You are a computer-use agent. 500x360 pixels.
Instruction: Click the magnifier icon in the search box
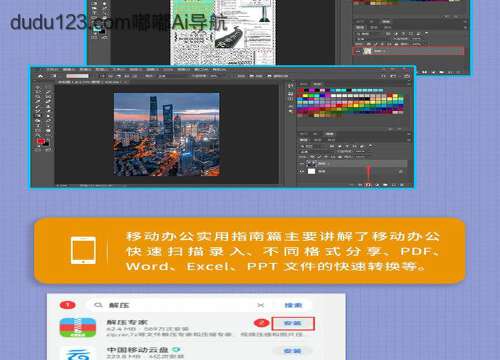click(x=98, y=305)
